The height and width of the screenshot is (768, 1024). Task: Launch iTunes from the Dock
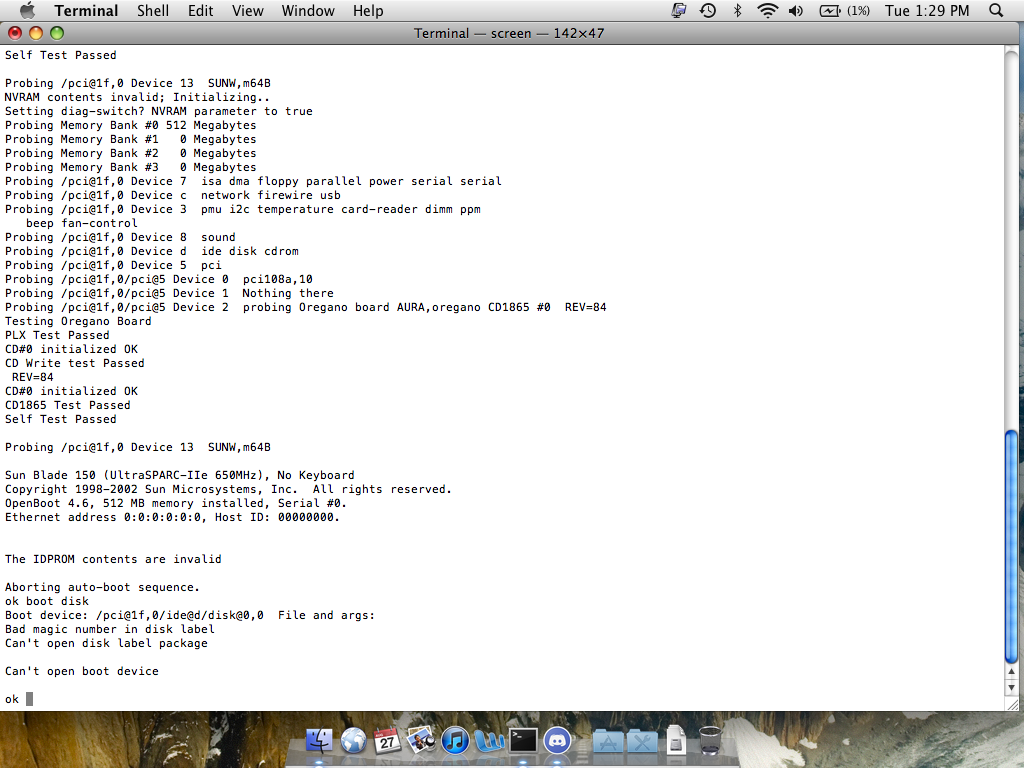tap(455, 740)
